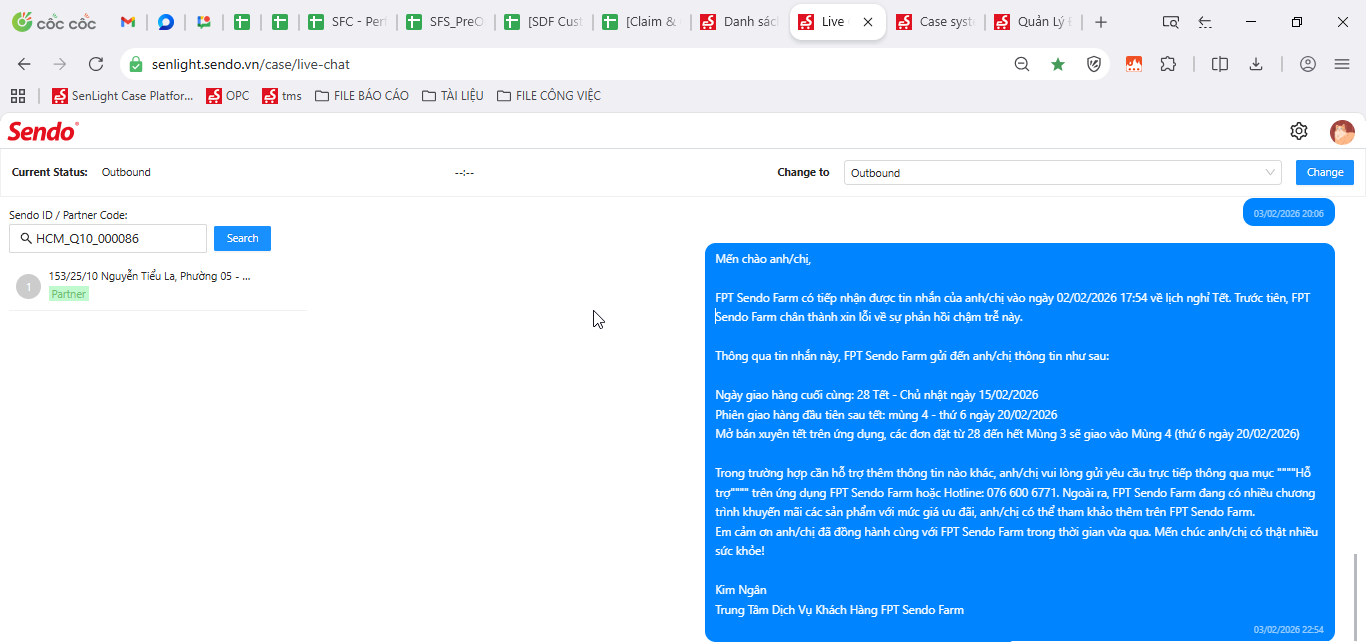Click the Outbound current status text

point(126,172)
